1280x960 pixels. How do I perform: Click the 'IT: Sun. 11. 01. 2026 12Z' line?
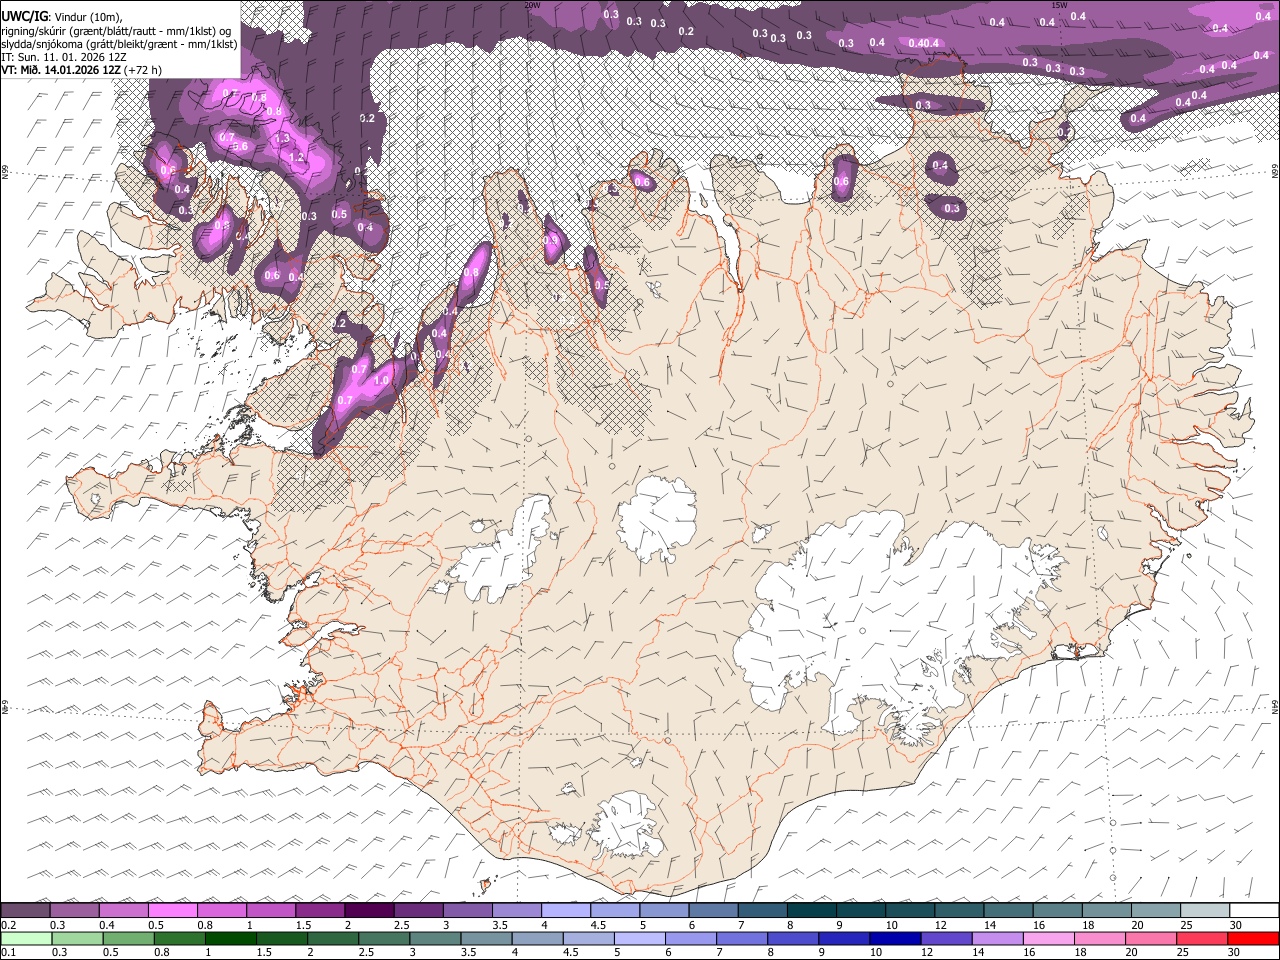click(64, 57)
